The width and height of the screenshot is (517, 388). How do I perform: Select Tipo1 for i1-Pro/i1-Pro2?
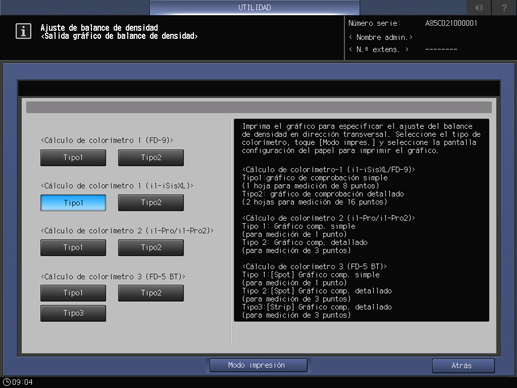[73, 247]
